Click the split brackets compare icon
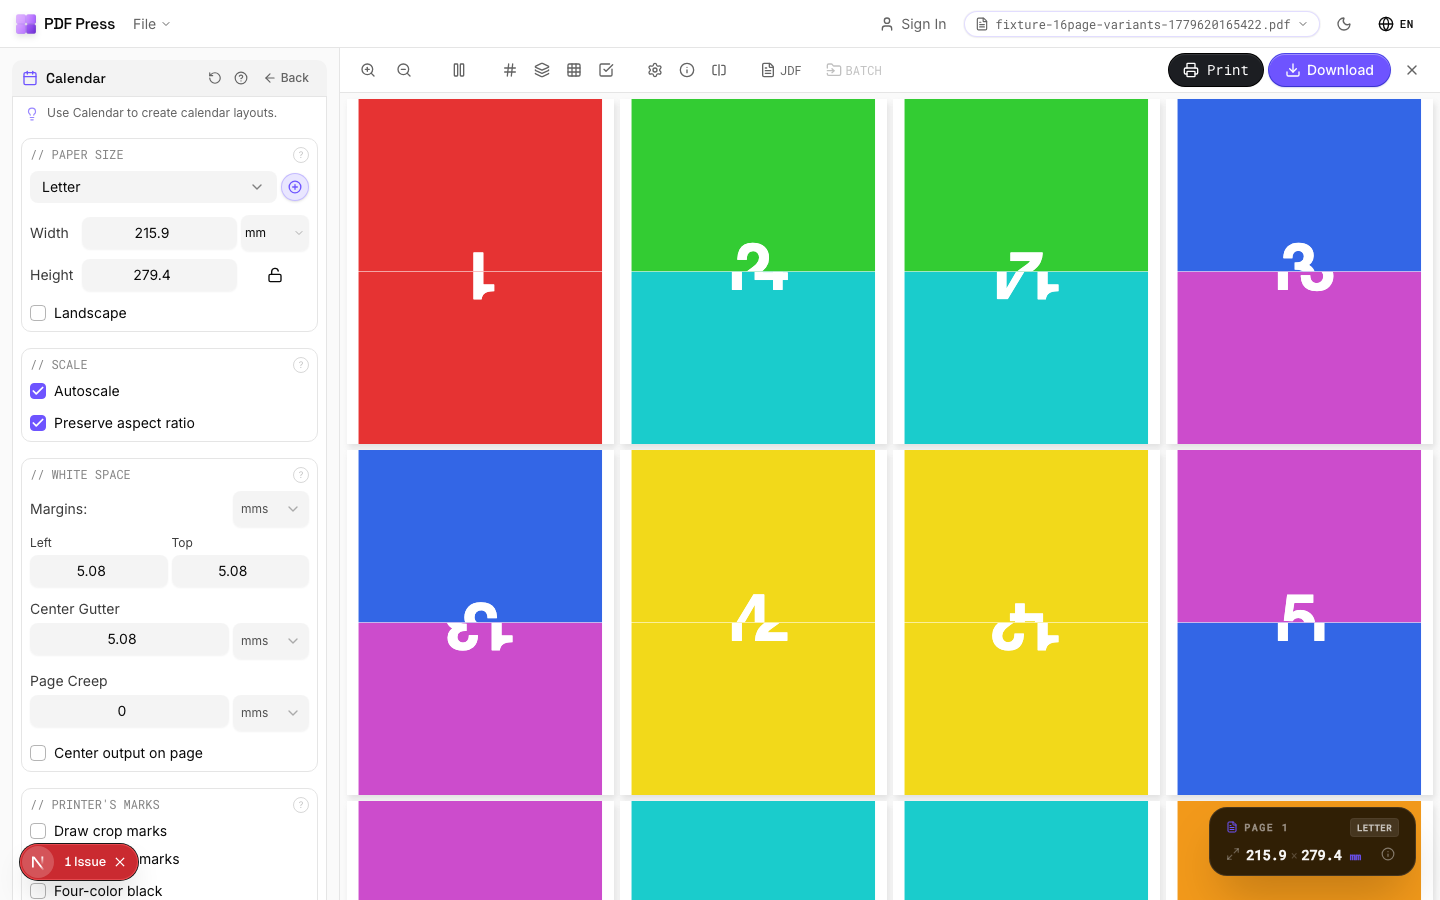Image resolution: width=1440 pixels, height=900 pixels. 719,70
